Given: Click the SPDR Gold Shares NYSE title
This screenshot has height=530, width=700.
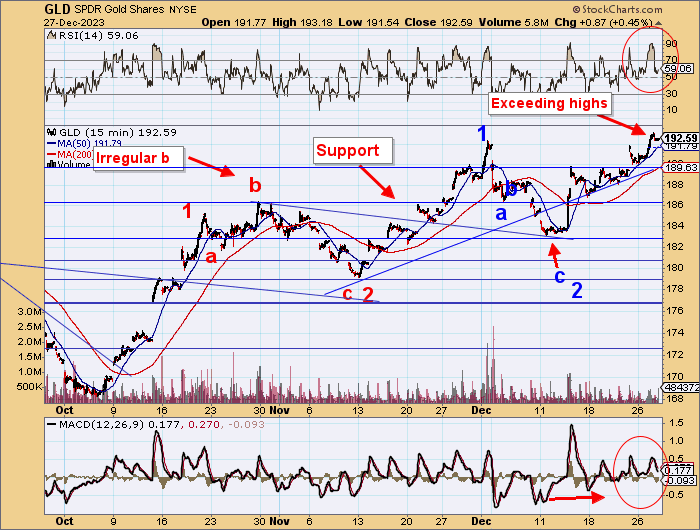Looking at the screenshot, I should coord(136,9).
